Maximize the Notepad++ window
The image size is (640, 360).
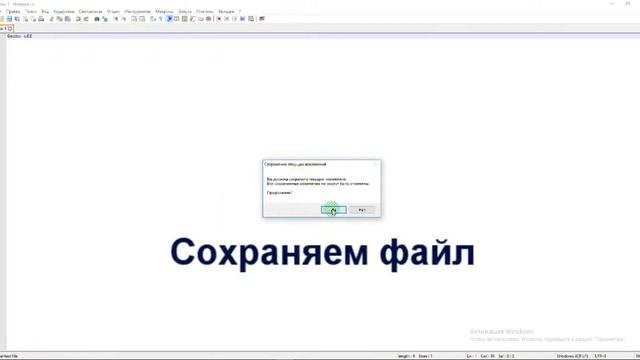(628, 3)
